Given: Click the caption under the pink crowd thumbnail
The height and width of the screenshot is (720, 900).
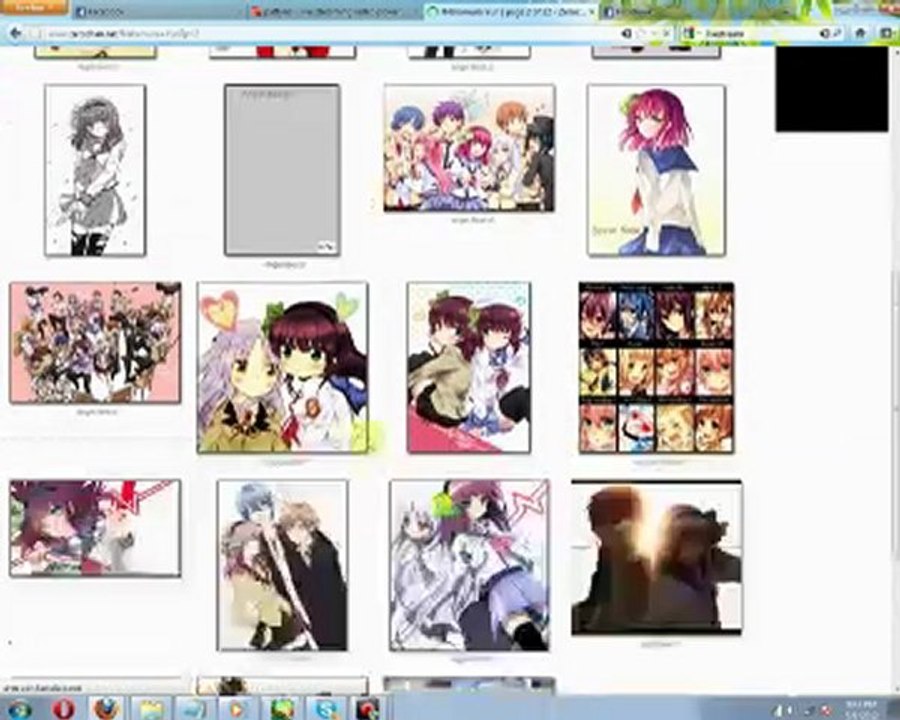Looking at the screenshot, I should pyautogui.click(x=96, y=412).
